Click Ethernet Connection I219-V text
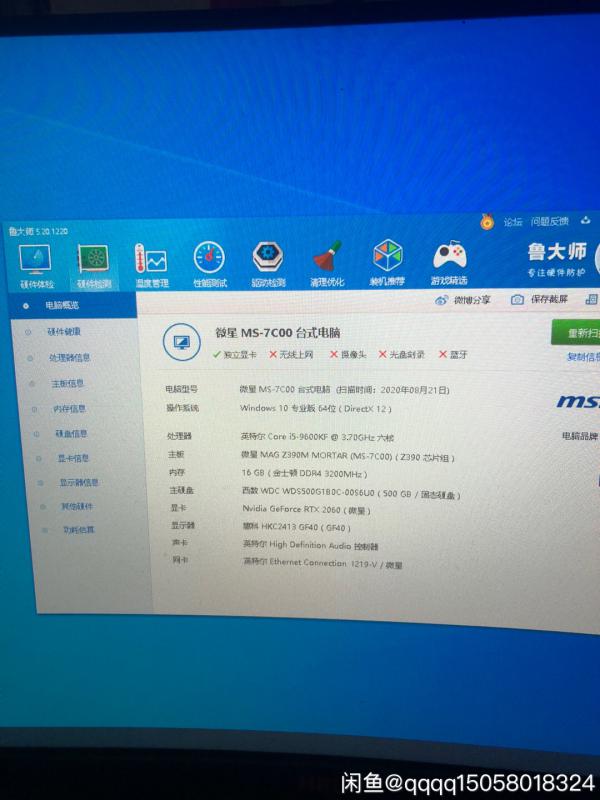The width and height of the screenshot is (600, 800). pyautogui.click(x=323, y=563)
